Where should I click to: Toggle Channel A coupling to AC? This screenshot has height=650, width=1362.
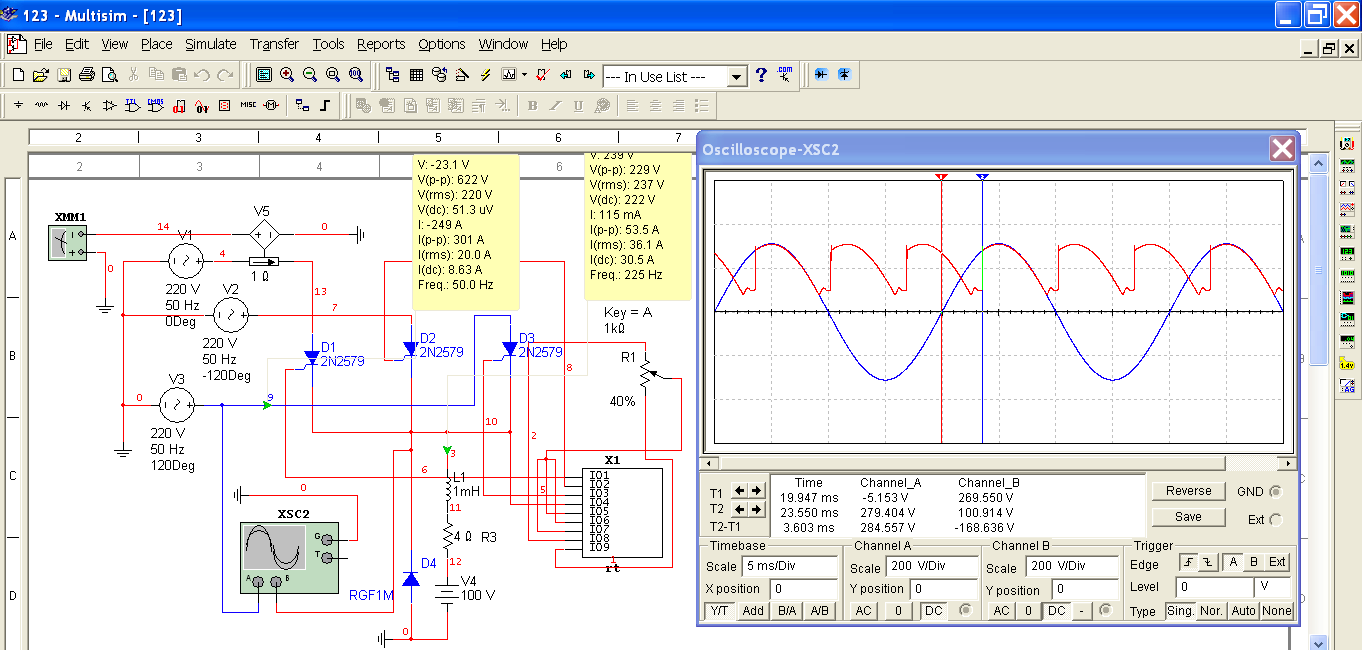coord(864,611)
